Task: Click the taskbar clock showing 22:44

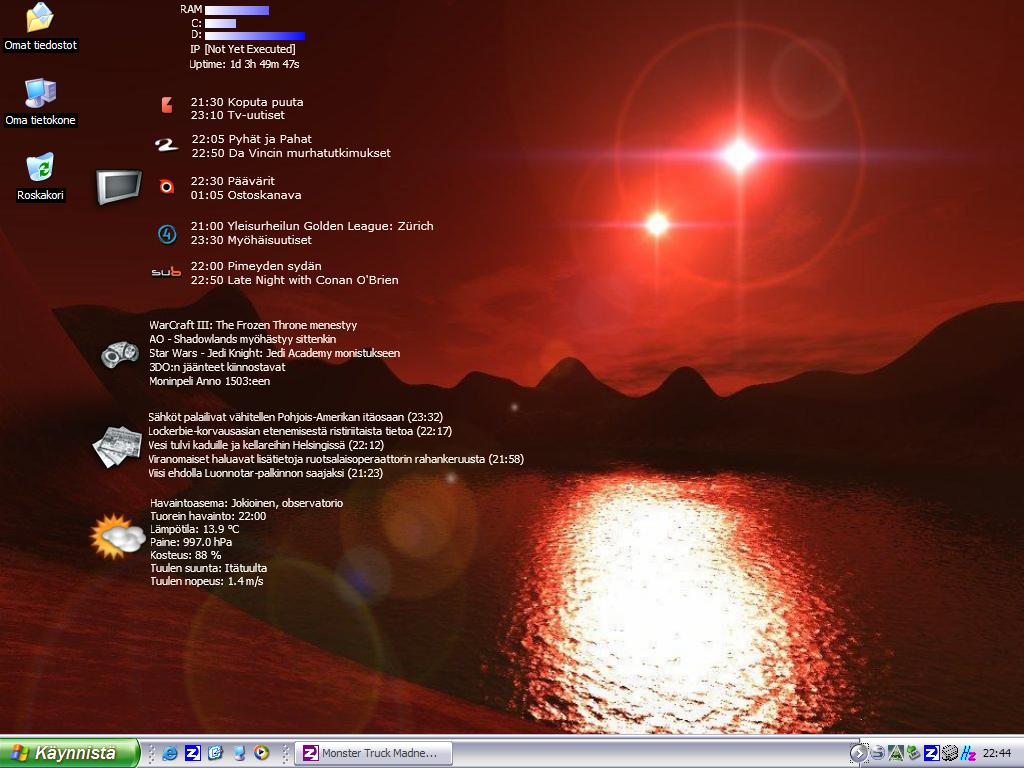Action: [x=996, y=753]
